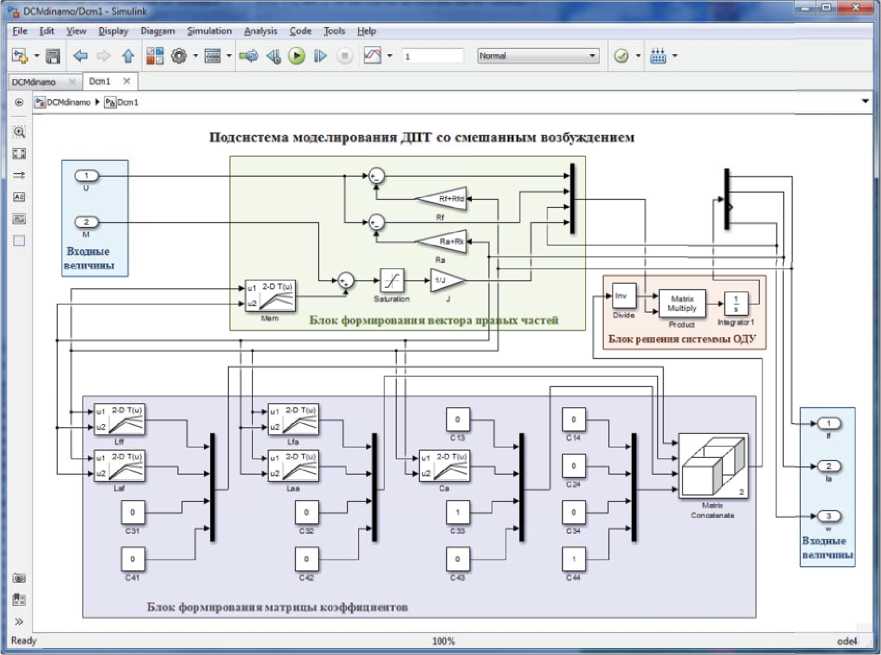The height and width of the screenshot is (655, 881).
Task: Open the simulation mode dropdown showing Normal
Action: (538, 56)
